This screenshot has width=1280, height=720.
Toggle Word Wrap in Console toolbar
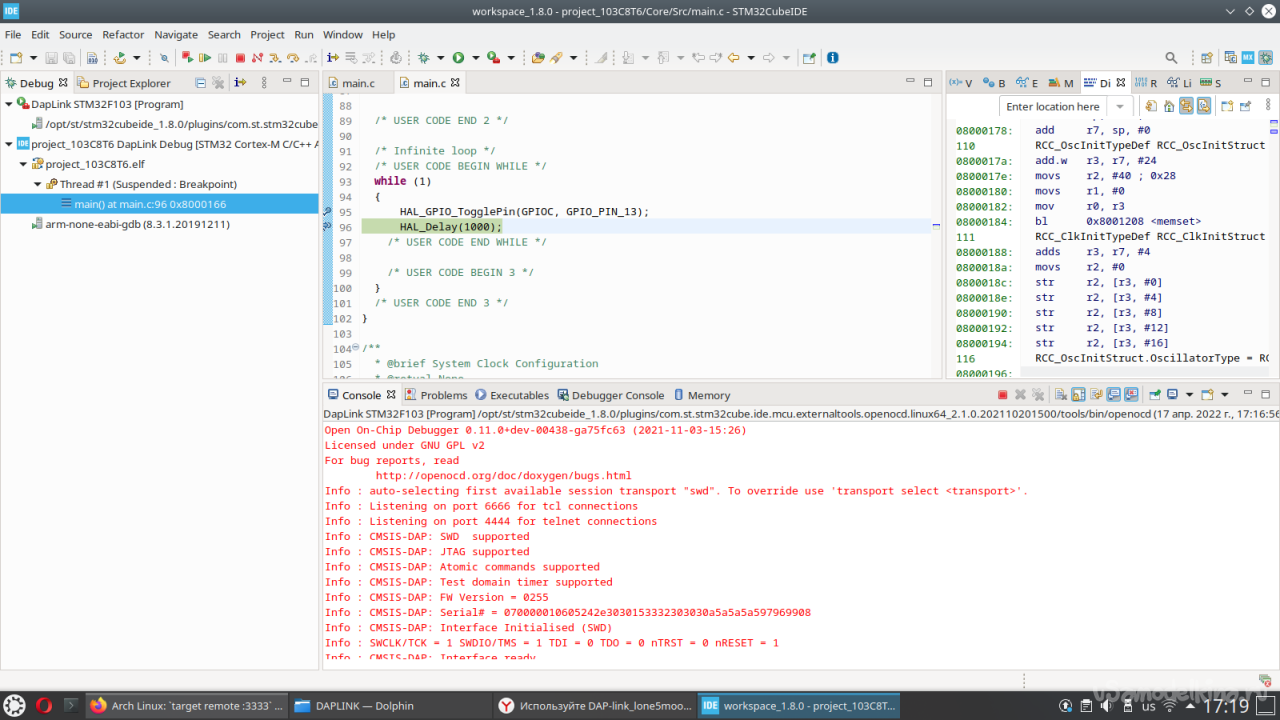[x=1096, y=395]
